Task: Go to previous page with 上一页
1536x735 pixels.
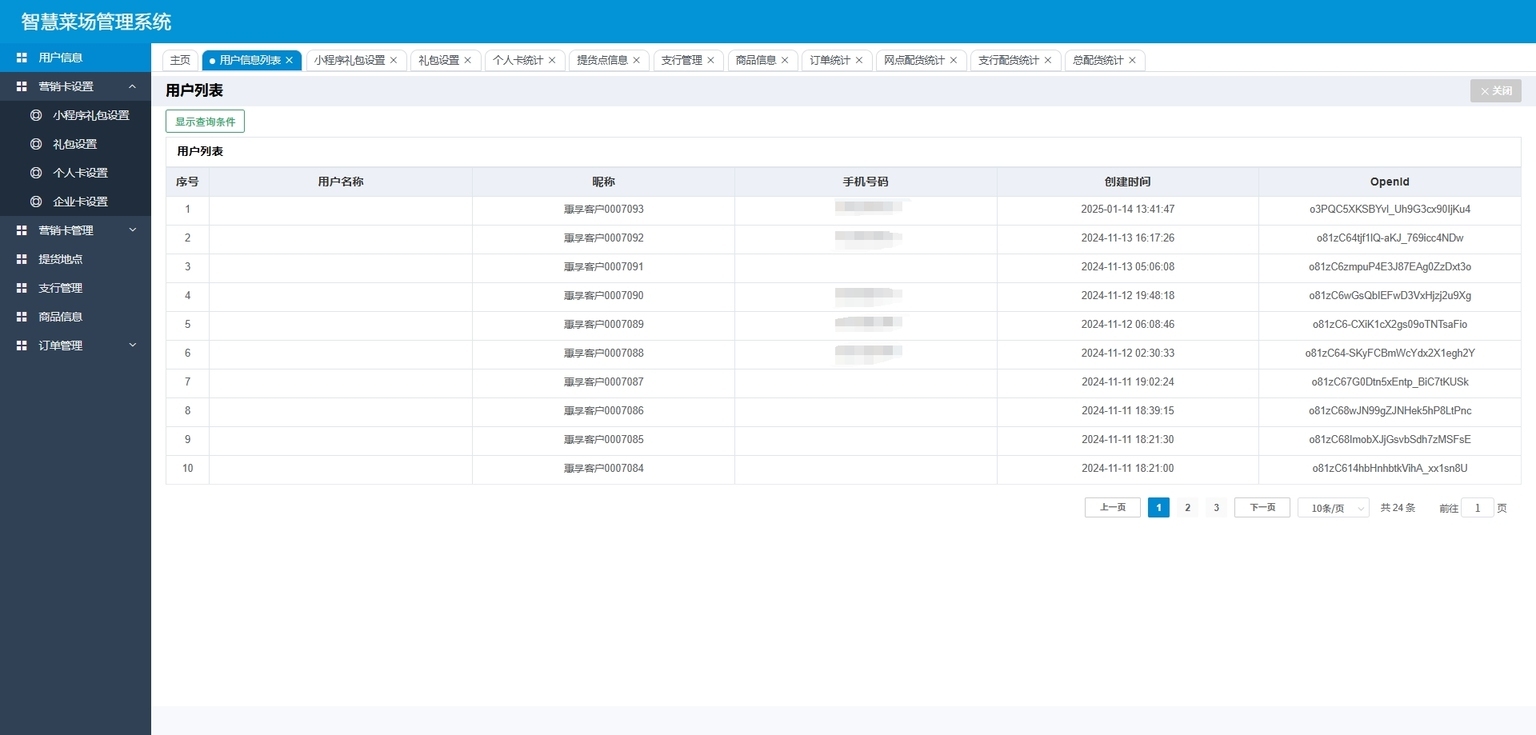Action: [1113, 508]
